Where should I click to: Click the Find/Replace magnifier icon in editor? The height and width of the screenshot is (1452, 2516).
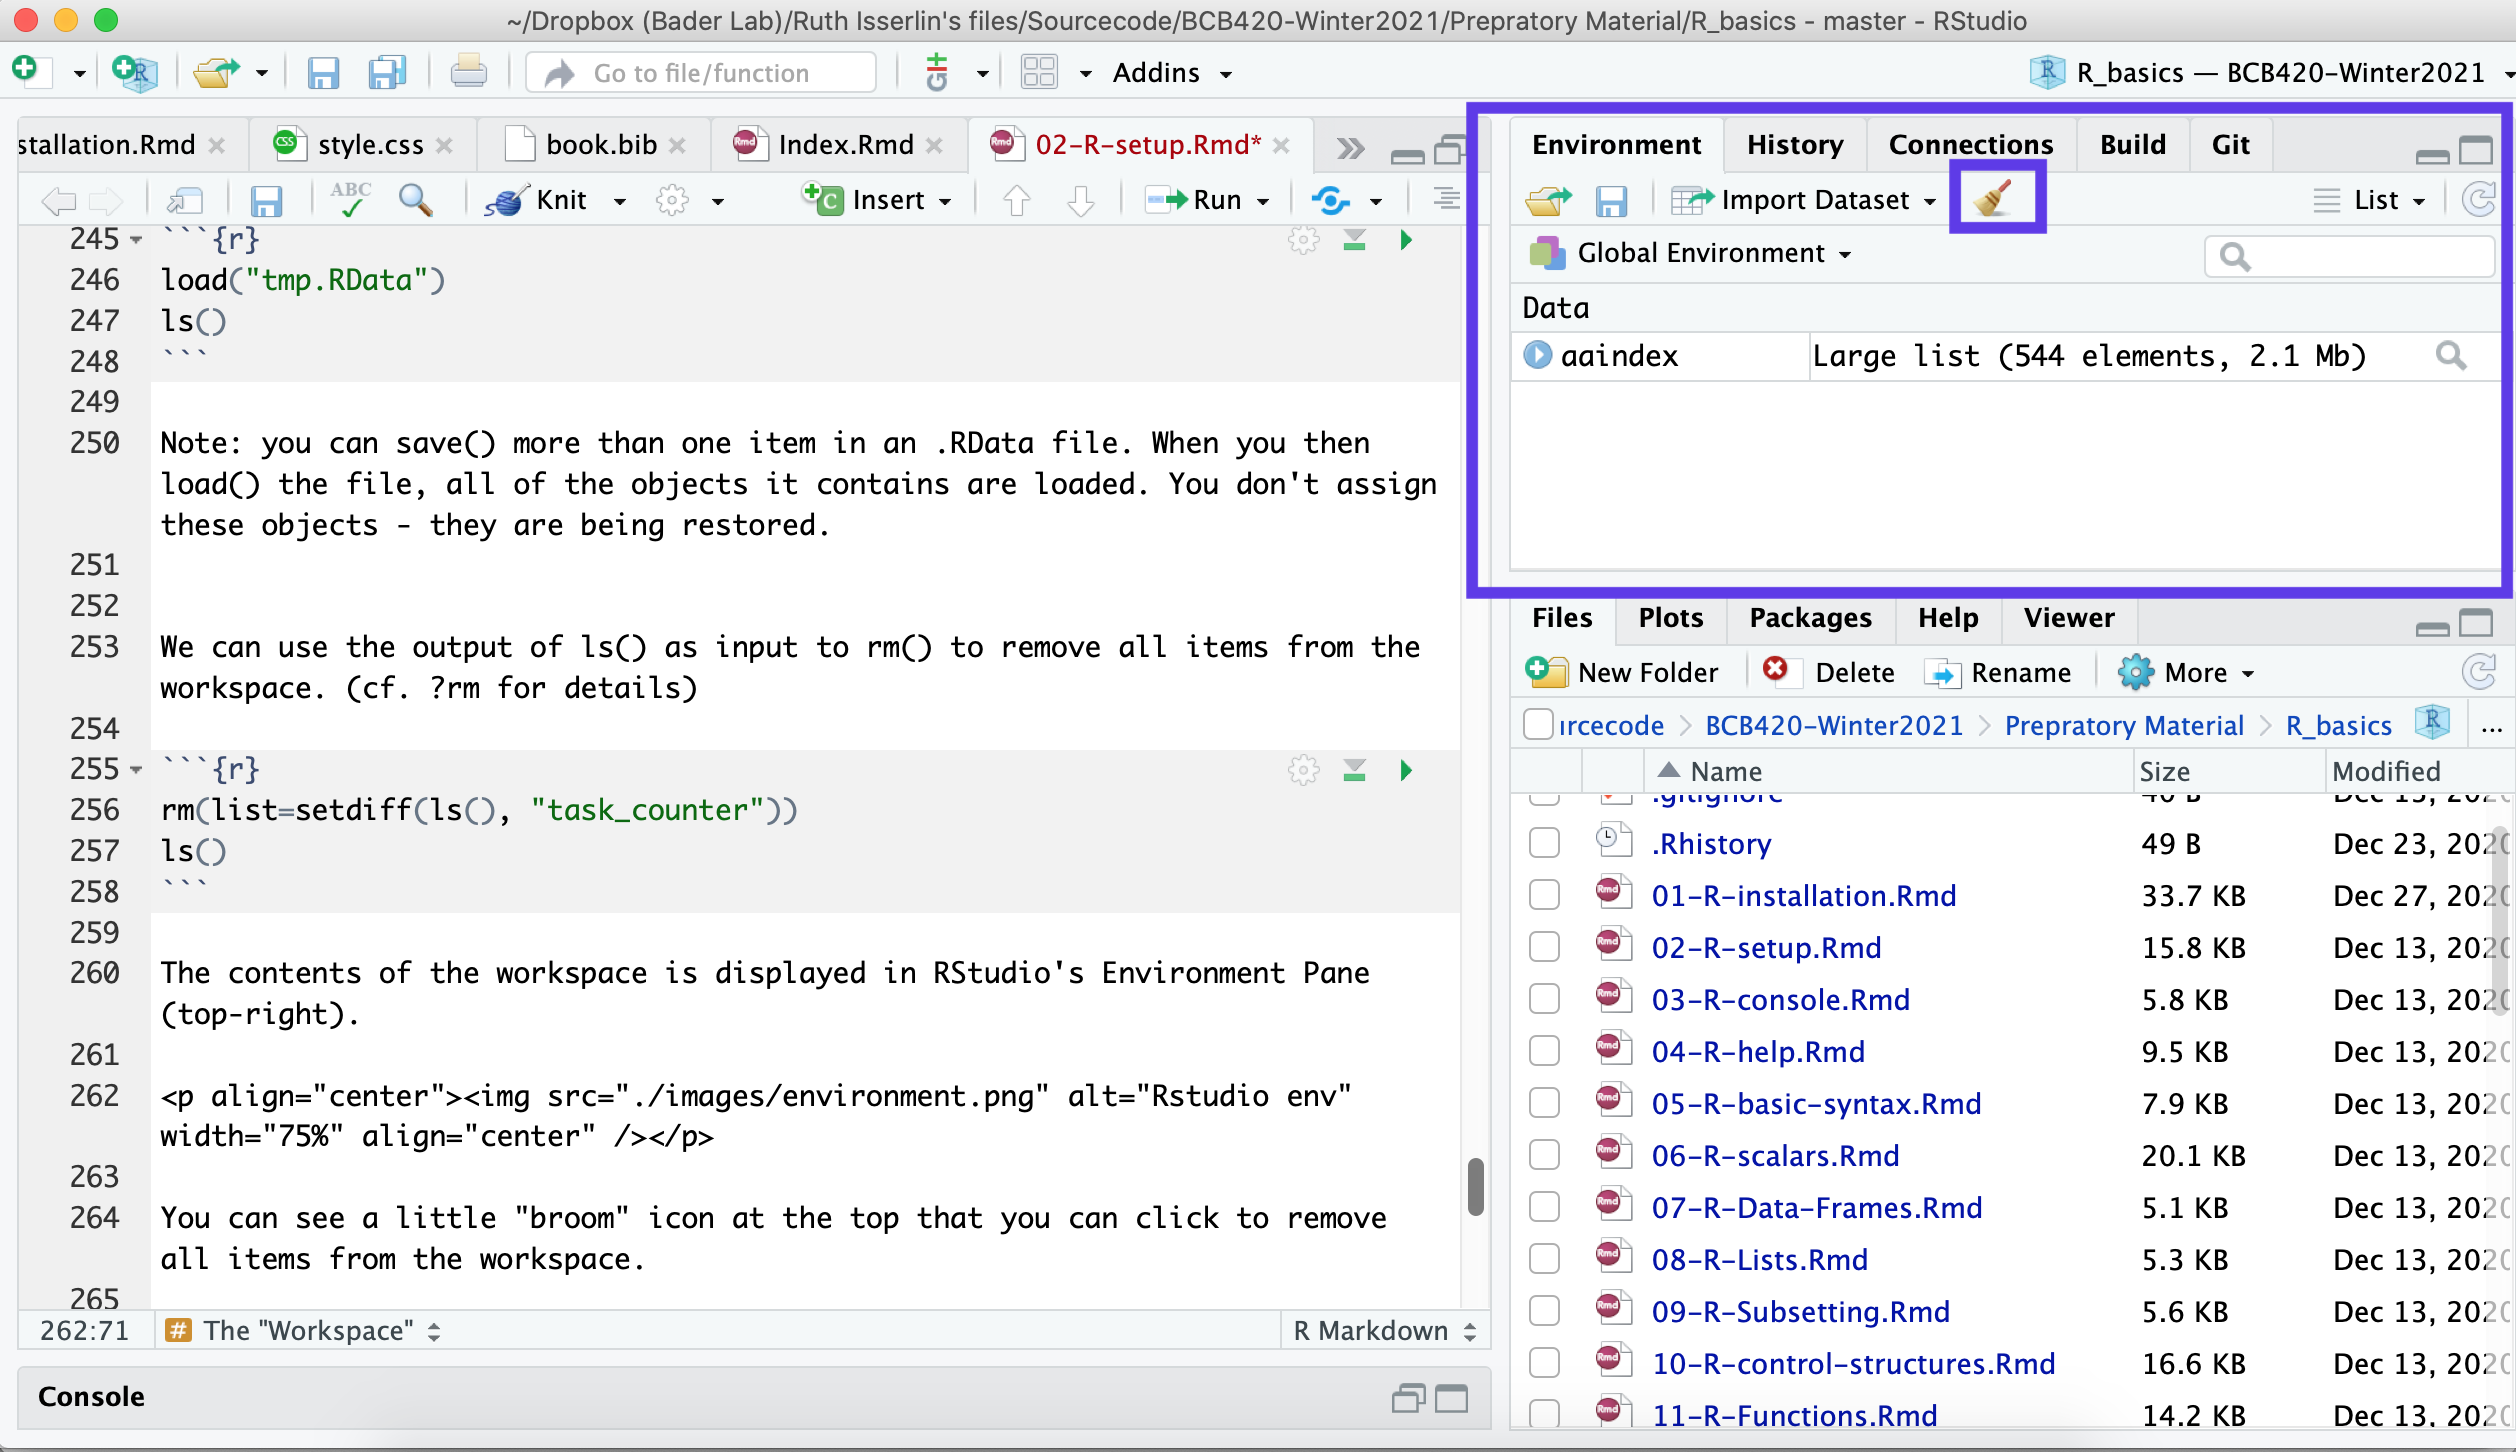[x=415, y=200]
